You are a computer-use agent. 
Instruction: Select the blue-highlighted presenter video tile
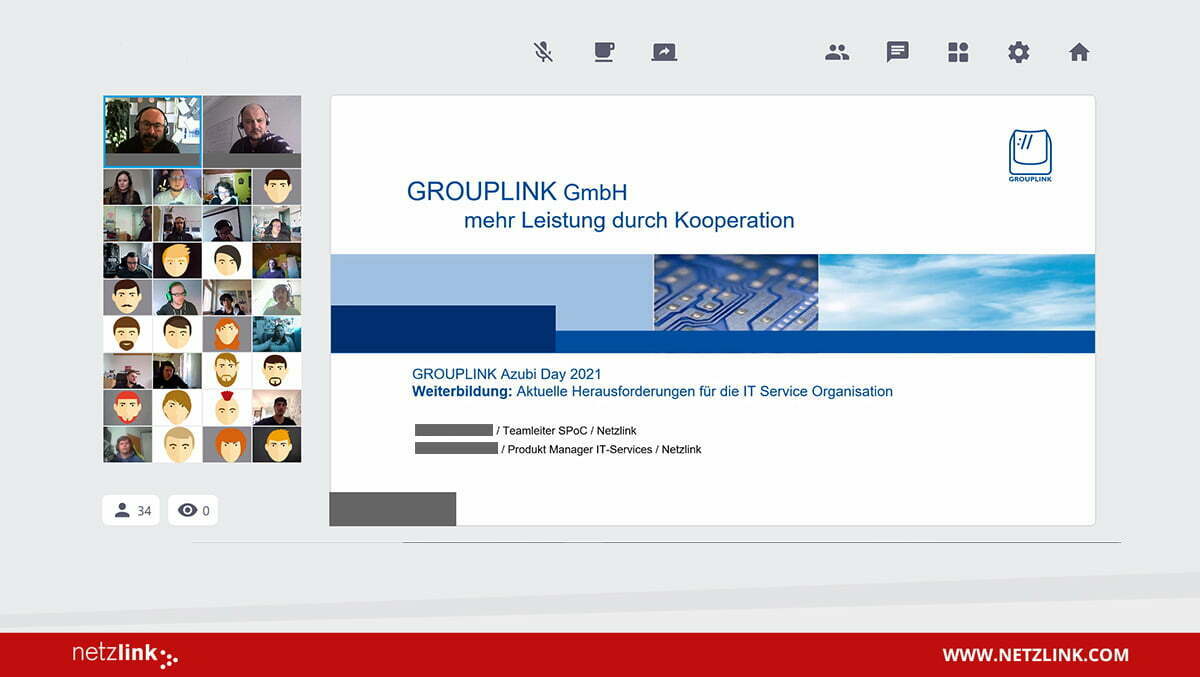[153, 131]
